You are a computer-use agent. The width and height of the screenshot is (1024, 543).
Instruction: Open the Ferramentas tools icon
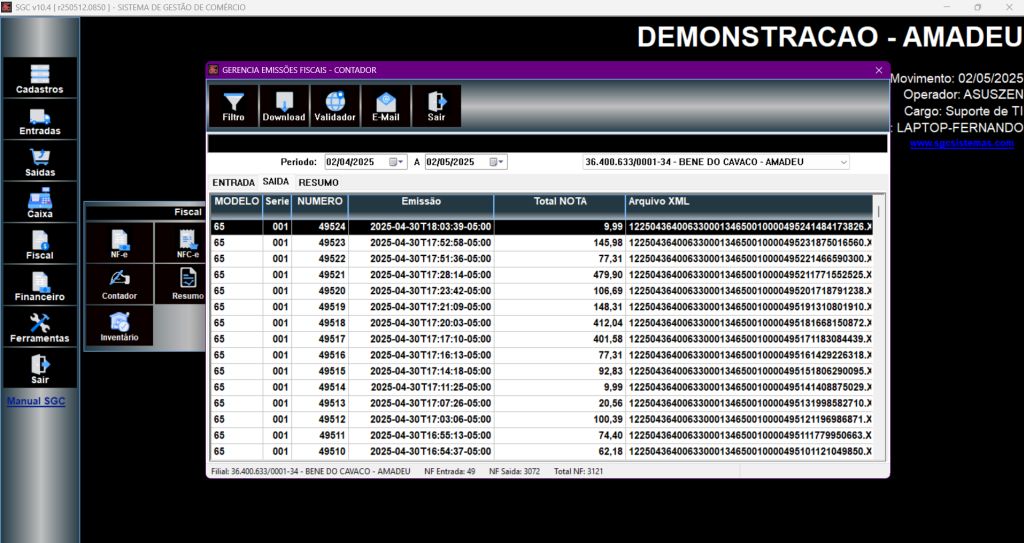(x=40, y=327)
